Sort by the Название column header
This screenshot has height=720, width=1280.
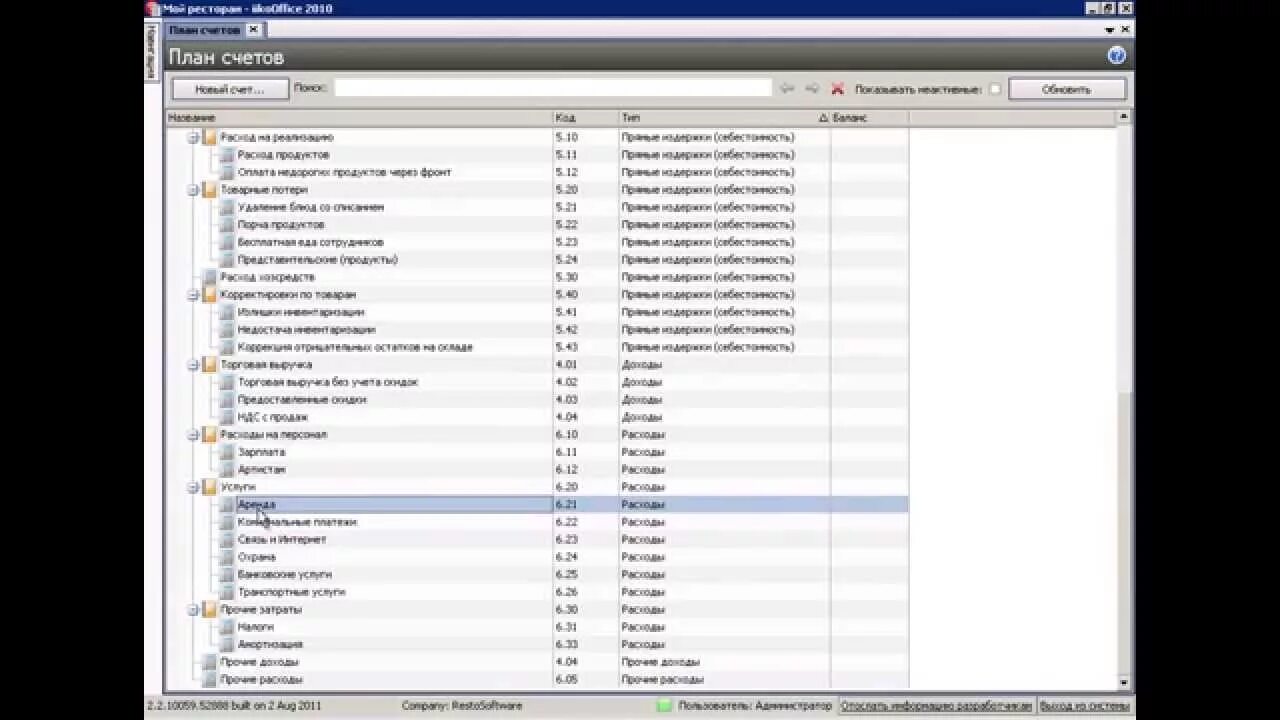click(x=359, y=118)
